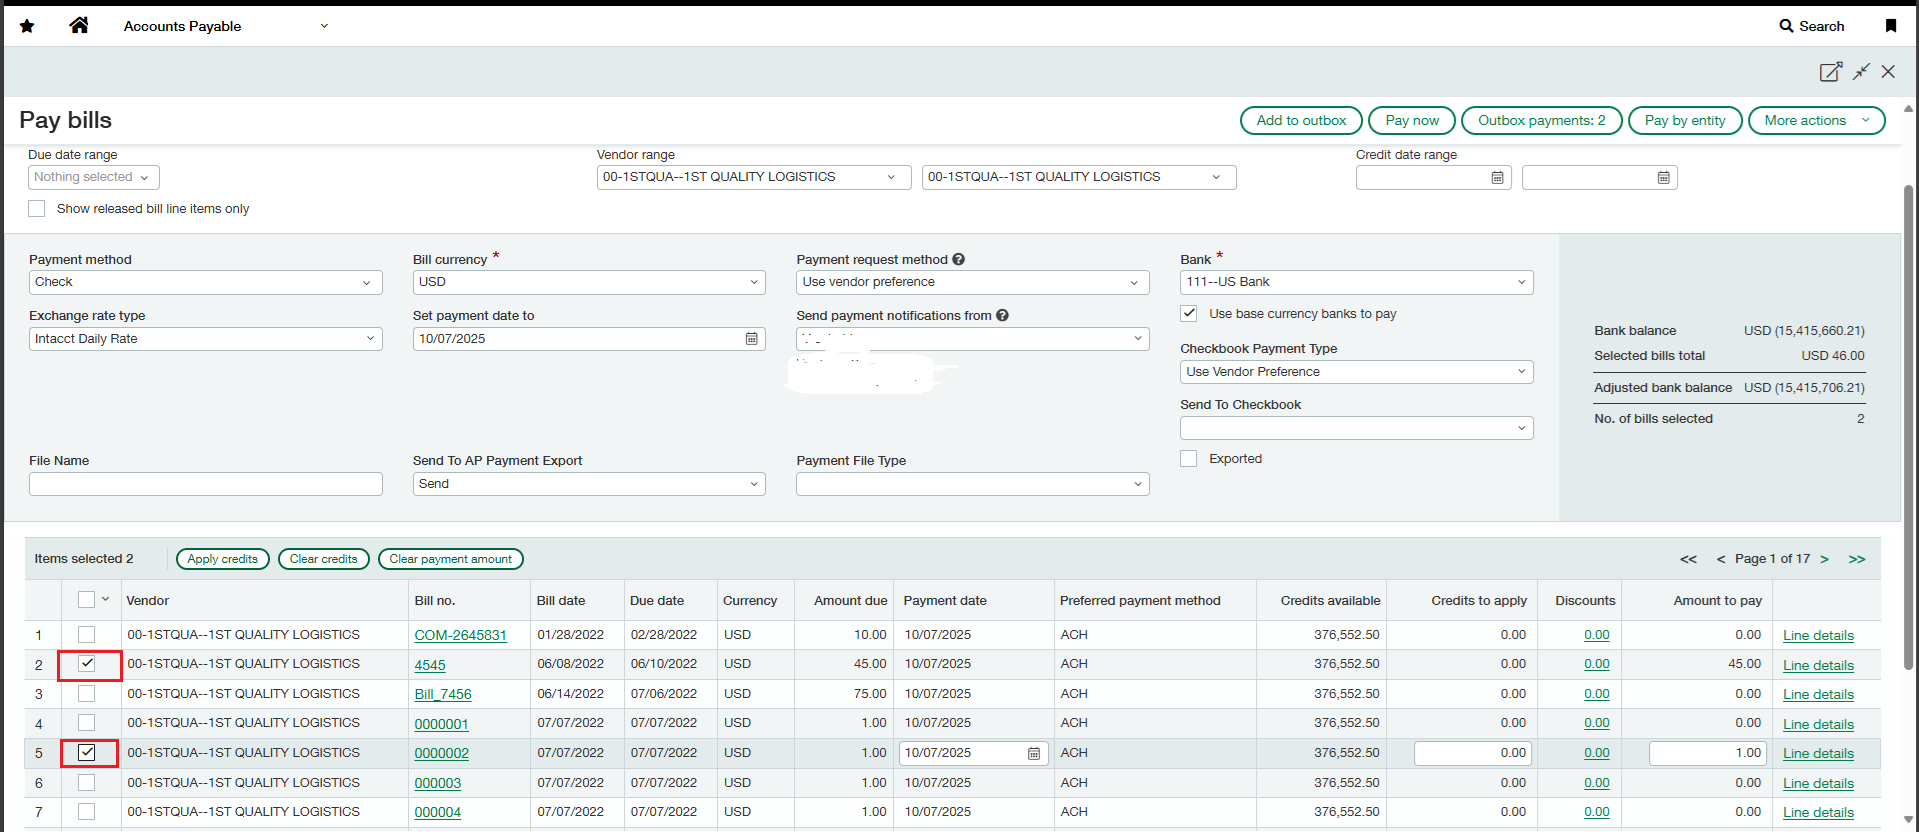
Task: Click the favorites star icon
Action: 27,26
